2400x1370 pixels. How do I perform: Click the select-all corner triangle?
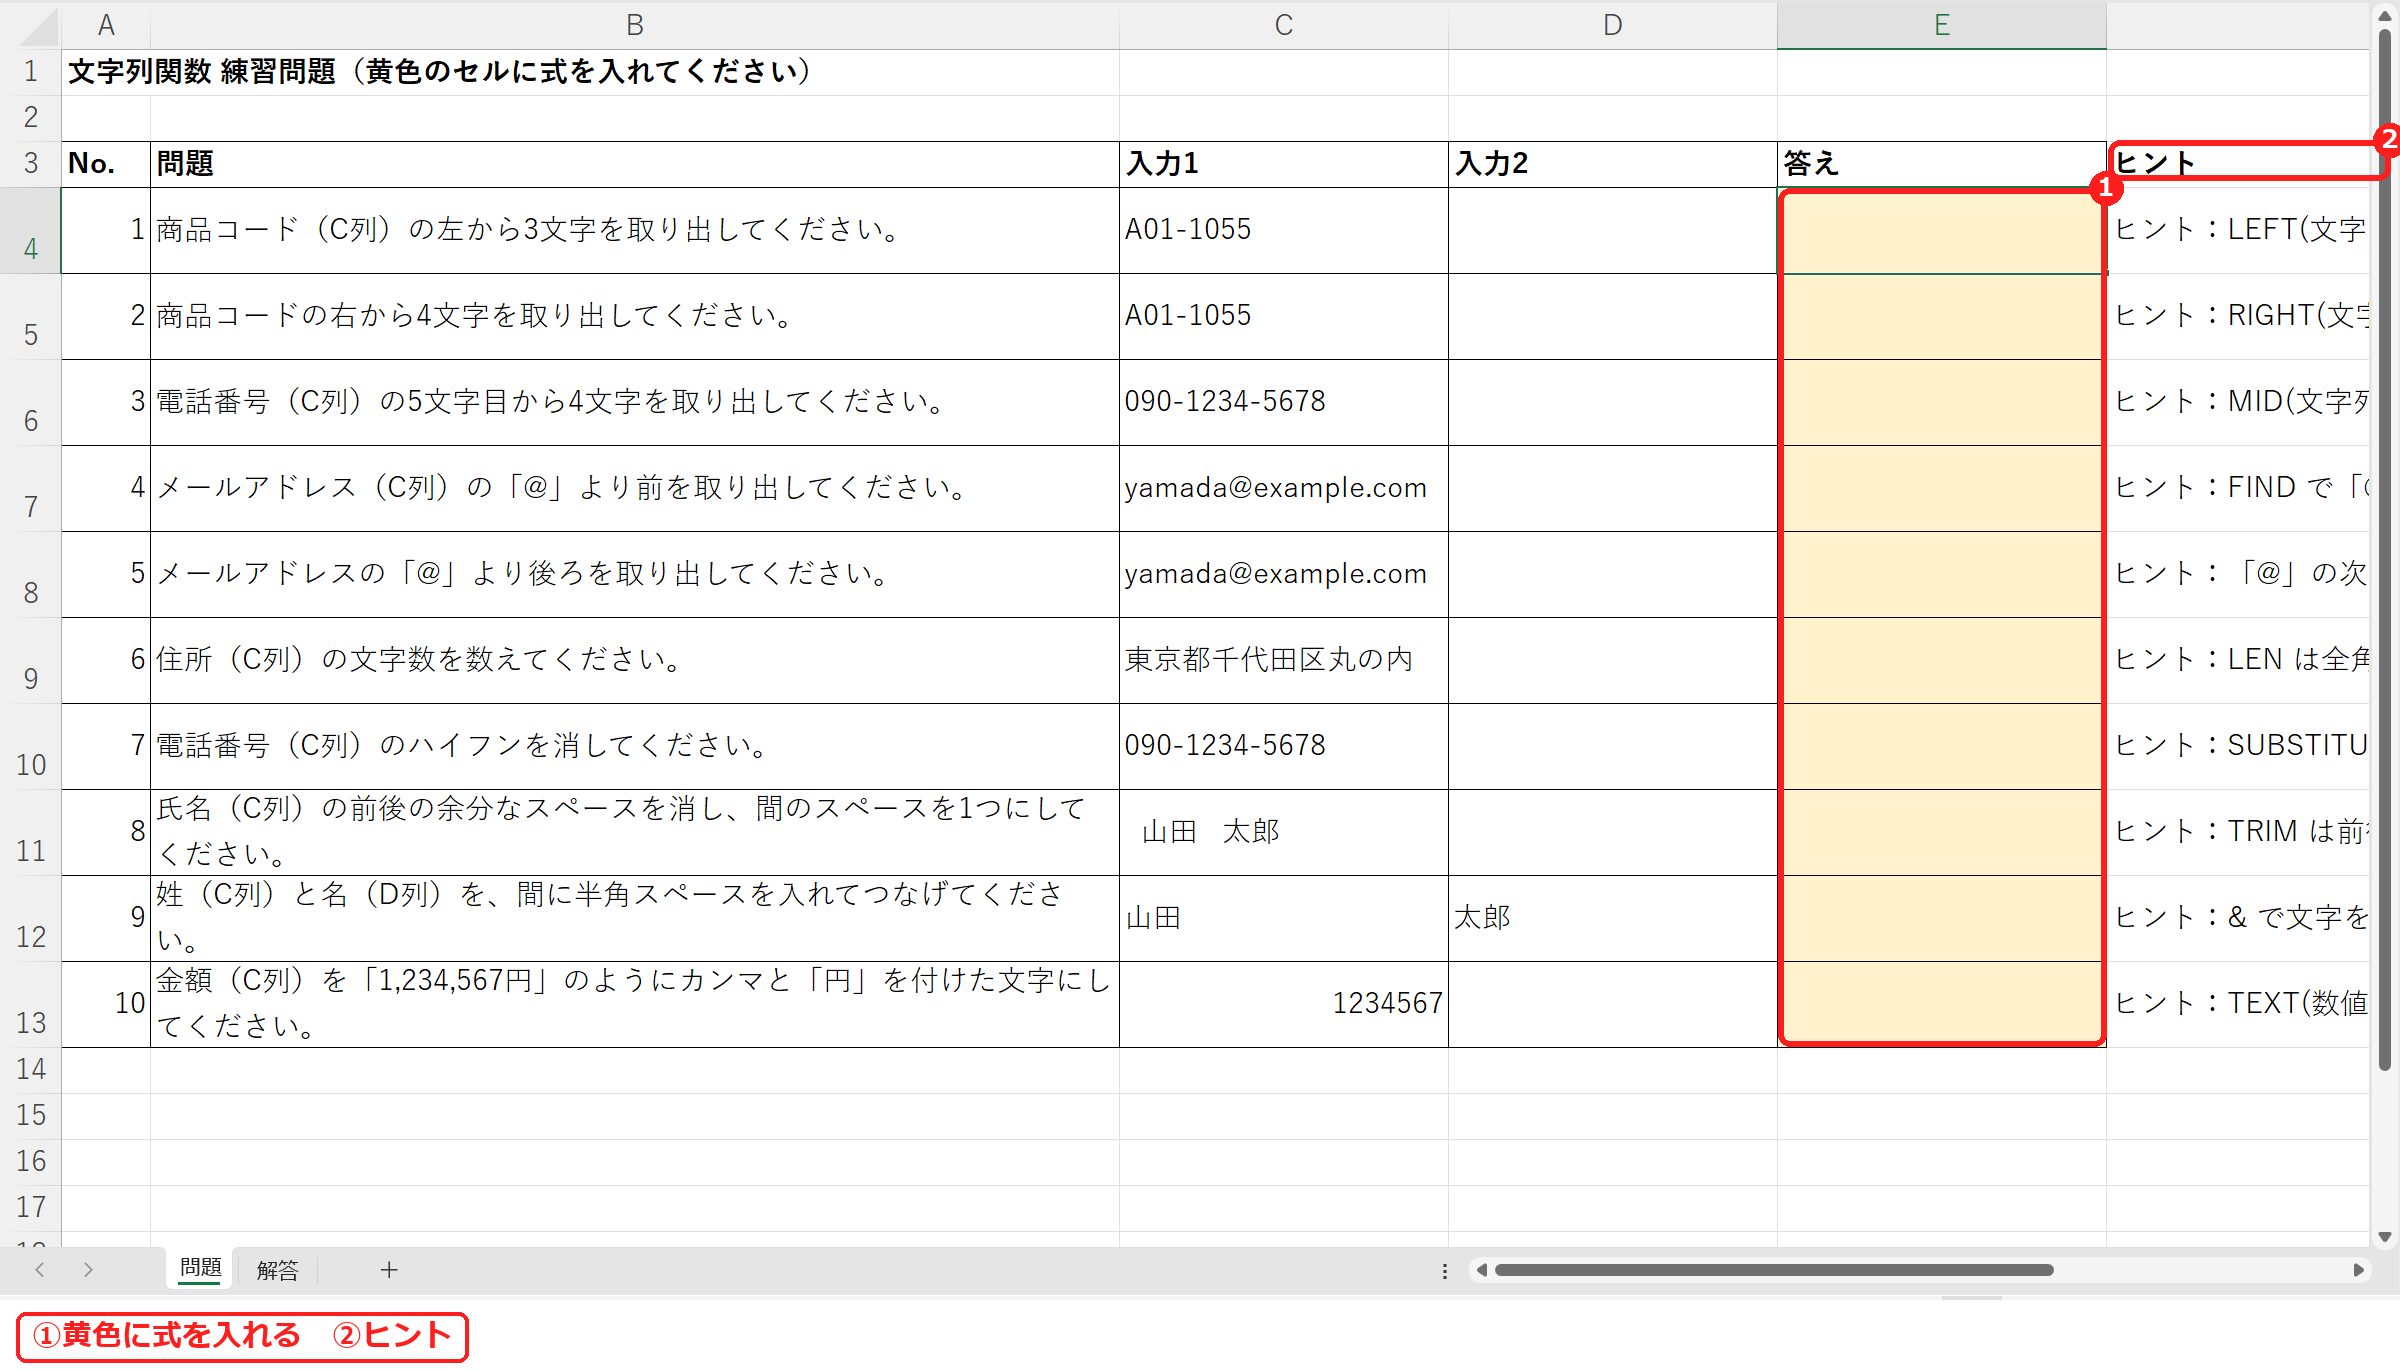coord(38,25)
